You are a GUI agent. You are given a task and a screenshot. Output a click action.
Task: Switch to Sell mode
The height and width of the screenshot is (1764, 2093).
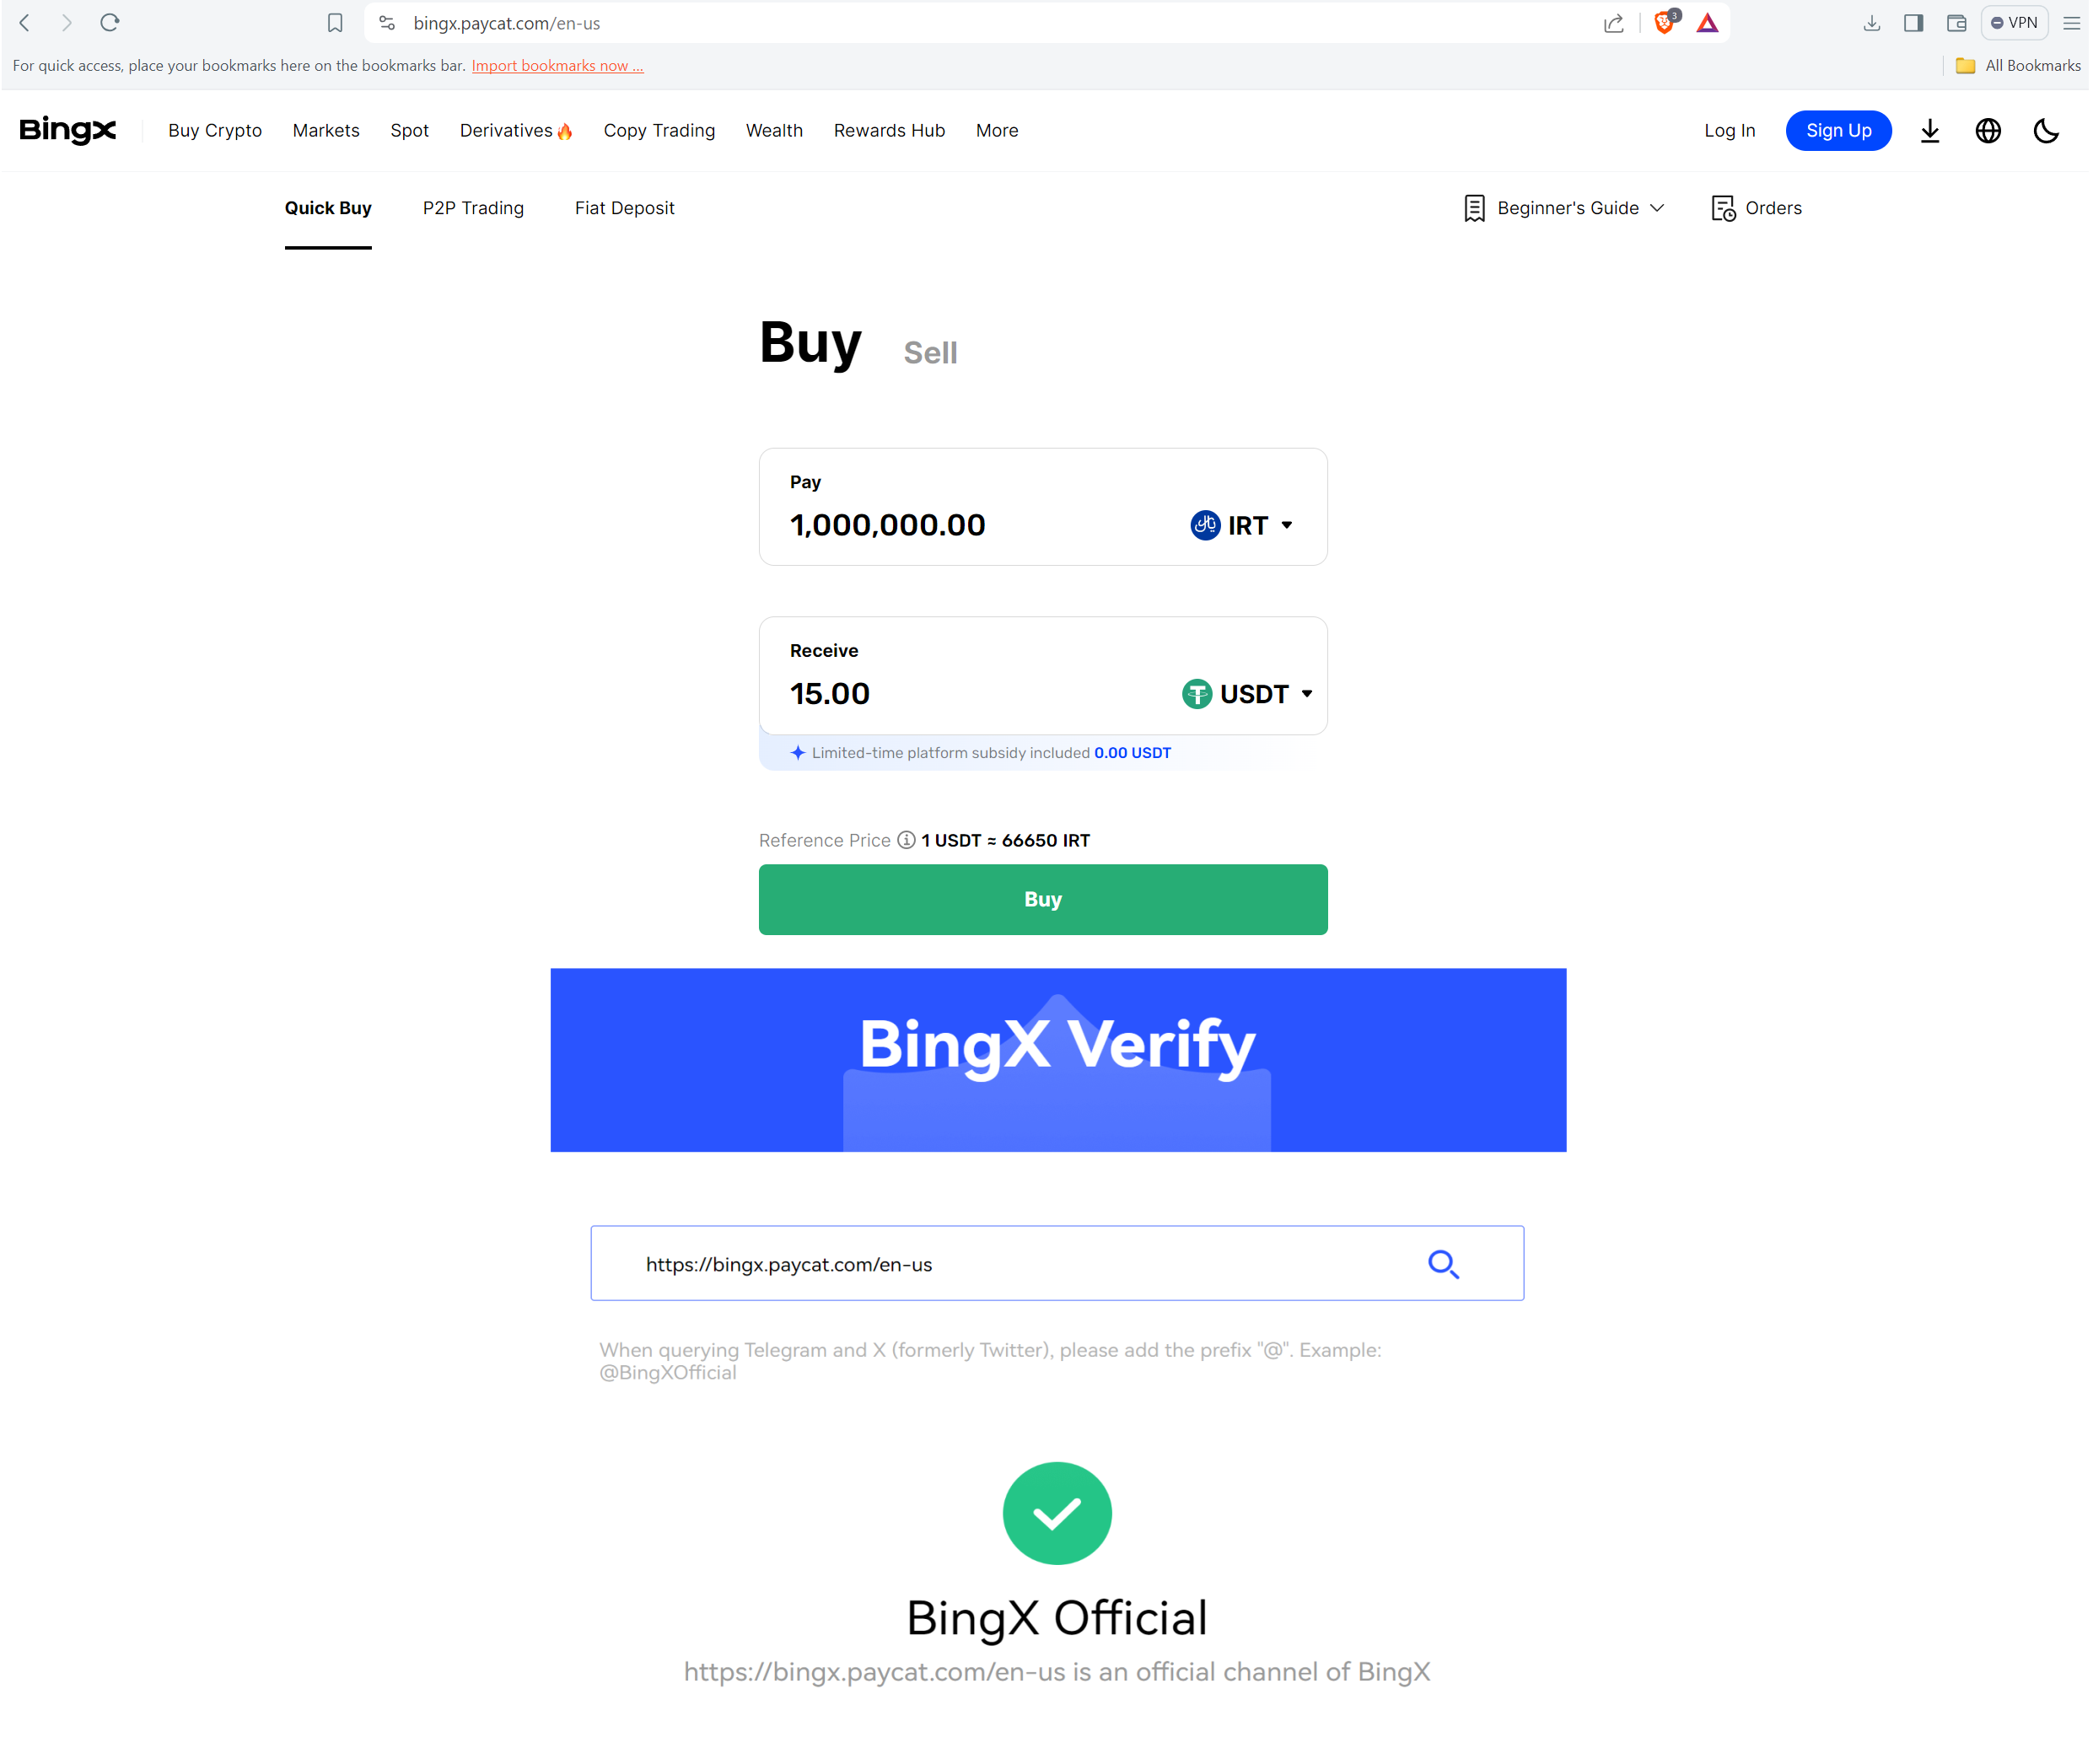coord(931,352)
